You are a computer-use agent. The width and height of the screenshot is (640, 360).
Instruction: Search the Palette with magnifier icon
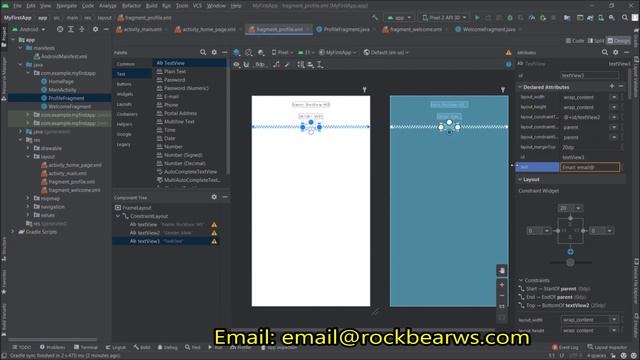pyautogui.click(x=203, y=52)
